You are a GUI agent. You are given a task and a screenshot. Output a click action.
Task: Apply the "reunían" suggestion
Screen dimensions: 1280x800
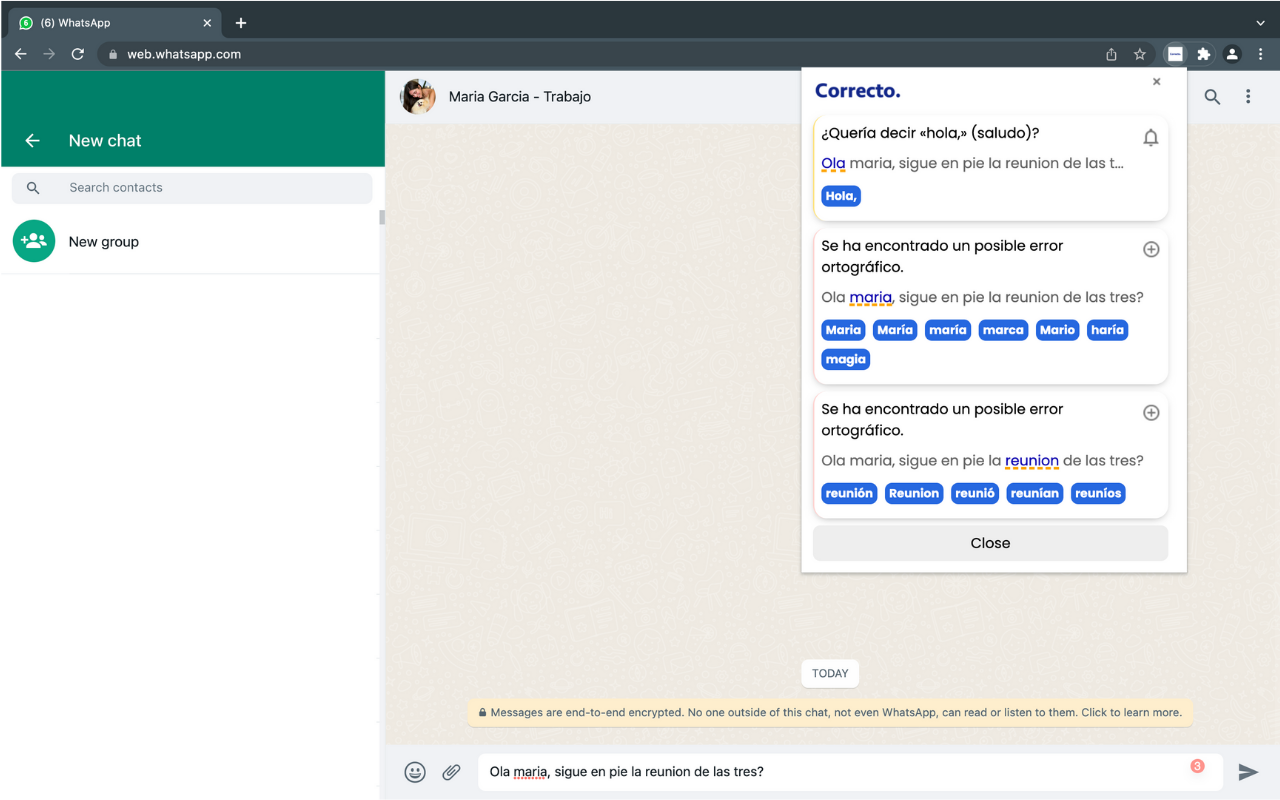(x=1035, y=493)
